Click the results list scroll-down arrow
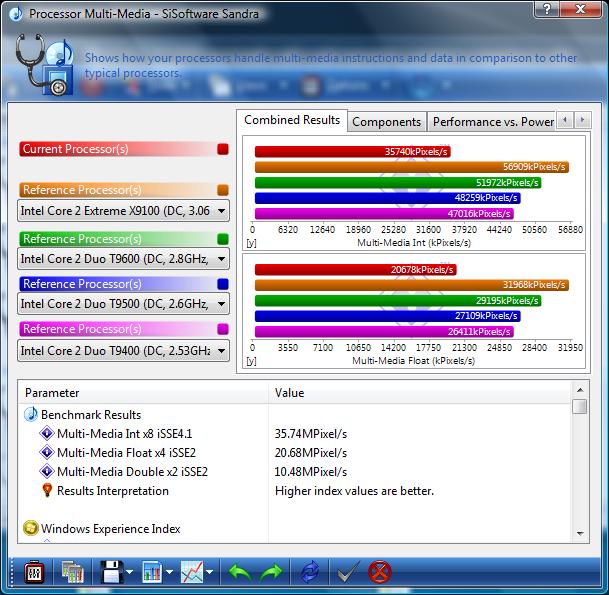 580,533
